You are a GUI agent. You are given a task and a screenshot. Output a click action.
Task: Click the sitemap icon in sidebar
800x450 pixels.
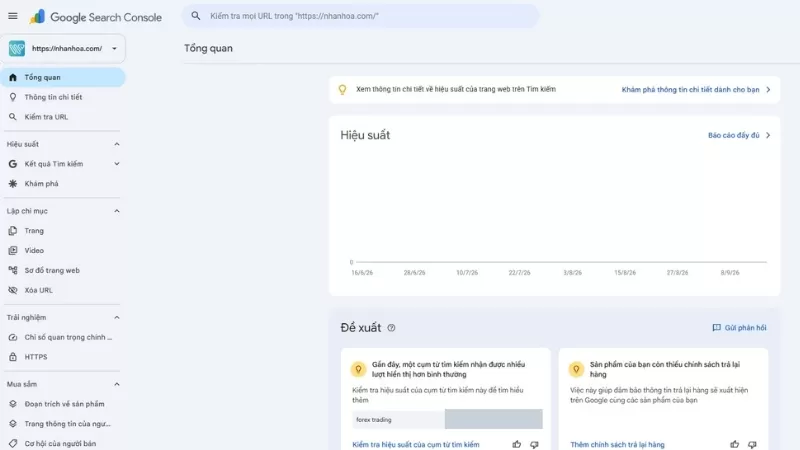[x=13, y=270]
